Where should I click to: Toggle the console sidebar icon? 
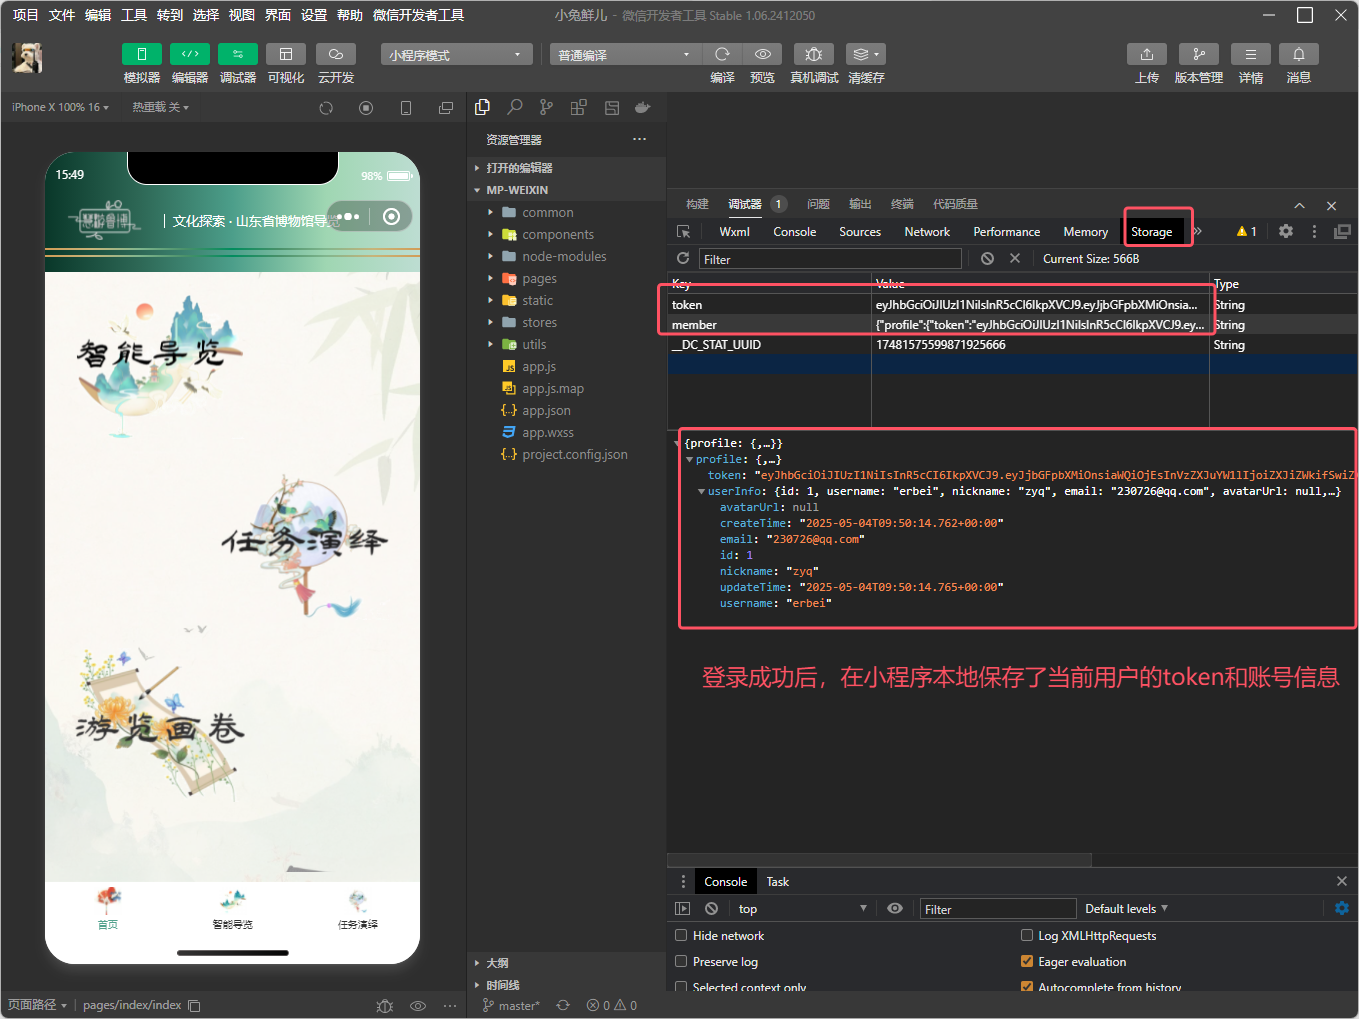[x=683, y=908]
